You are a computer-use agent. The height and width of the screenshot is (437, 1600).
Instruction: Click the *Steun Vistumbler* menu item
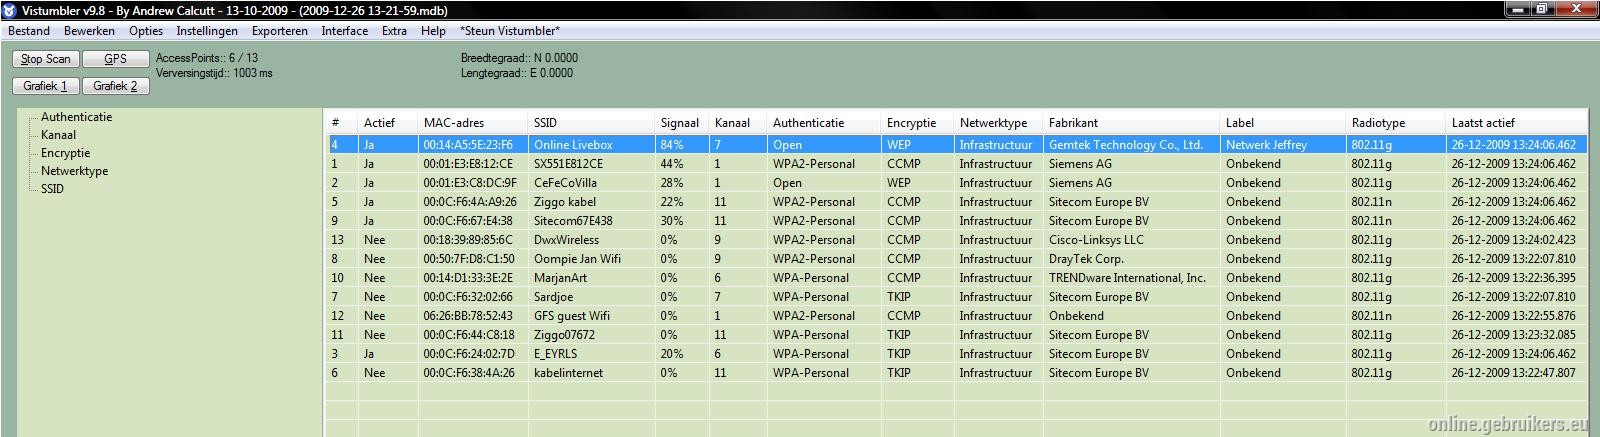(510, 31)
